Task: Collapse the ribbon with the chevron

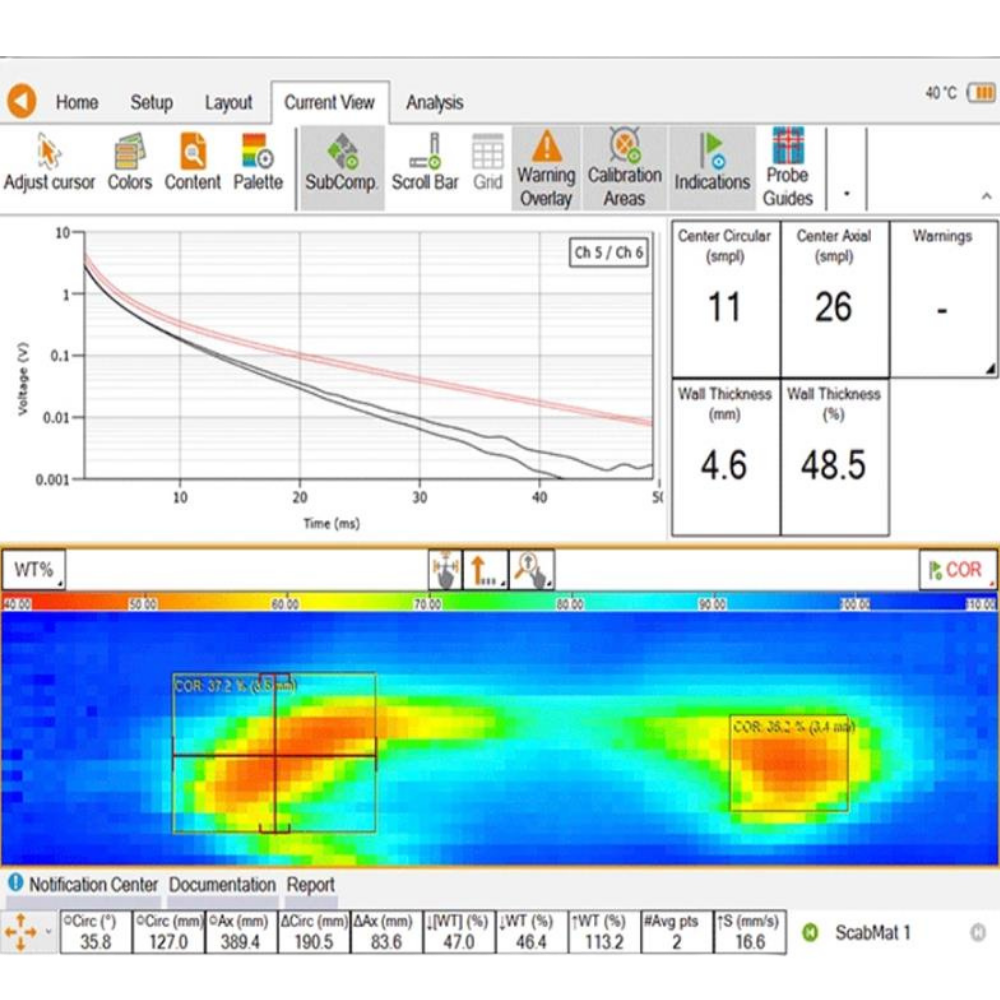Action: 986,197
